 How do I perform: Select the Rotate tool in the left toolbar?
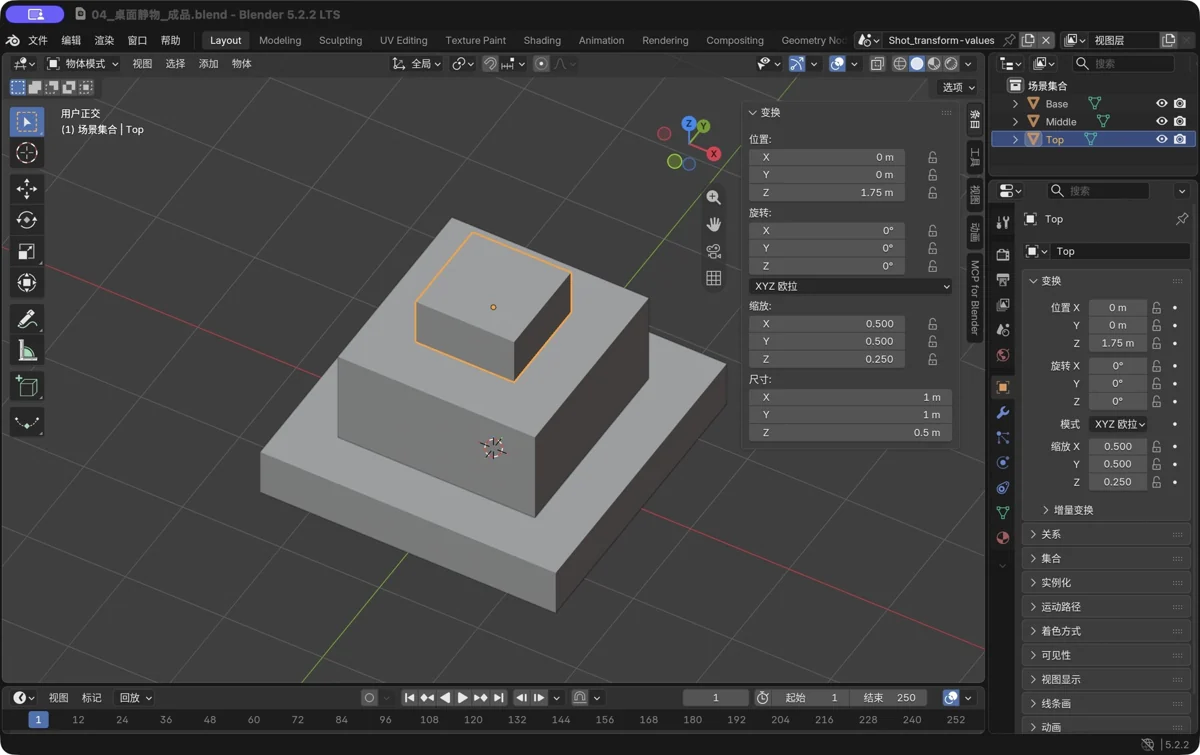tap(27, 220)
